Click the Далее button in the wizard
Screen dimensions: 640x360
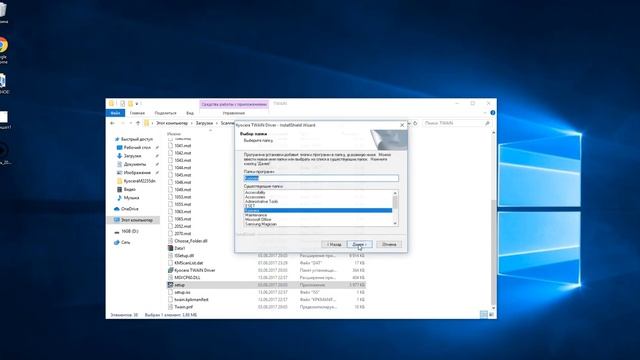(360, 244)
